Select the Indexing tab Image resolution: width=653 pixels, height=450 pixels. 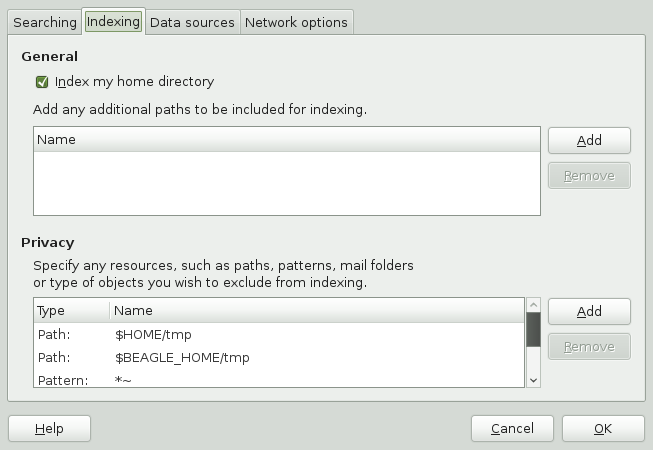tap(113, 21)
